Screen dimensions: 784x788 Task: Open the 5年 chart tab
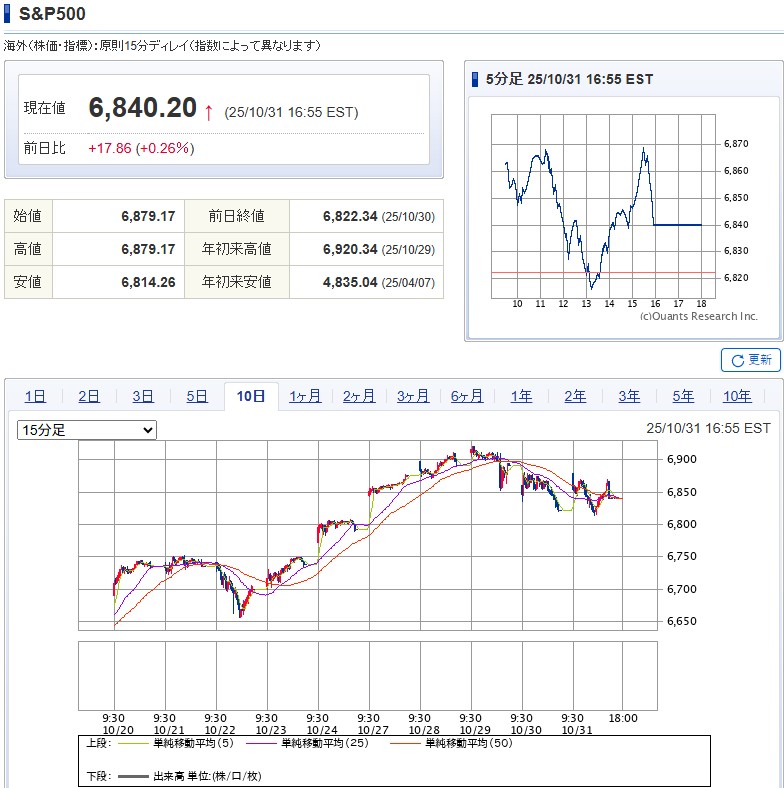683,396
